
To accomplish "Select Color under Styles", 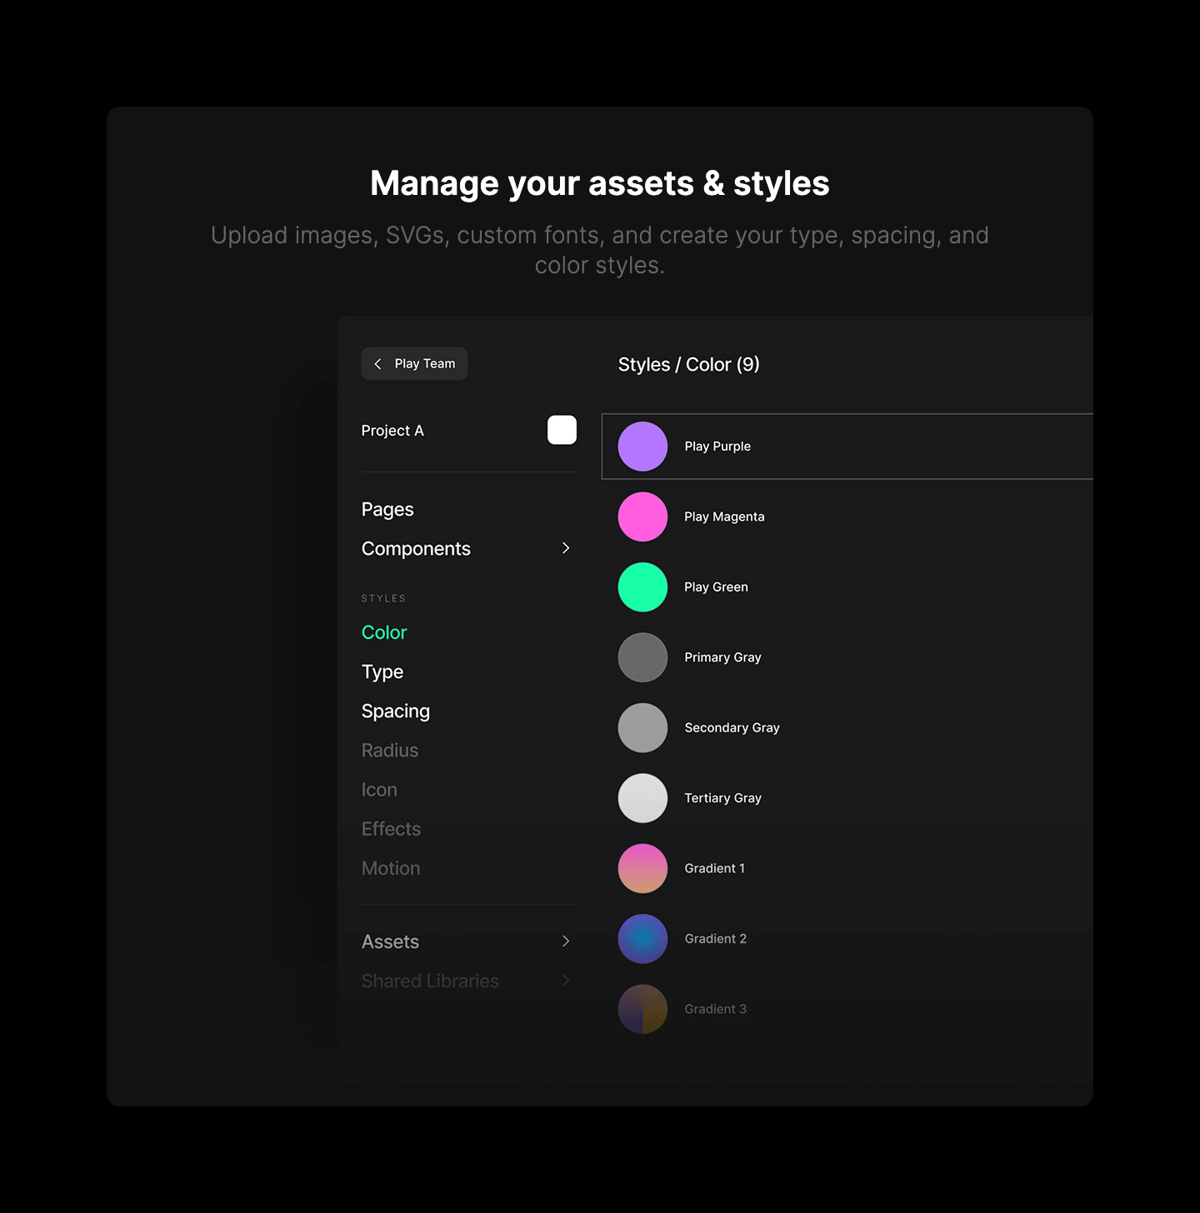I will click(x=384, y=632).
